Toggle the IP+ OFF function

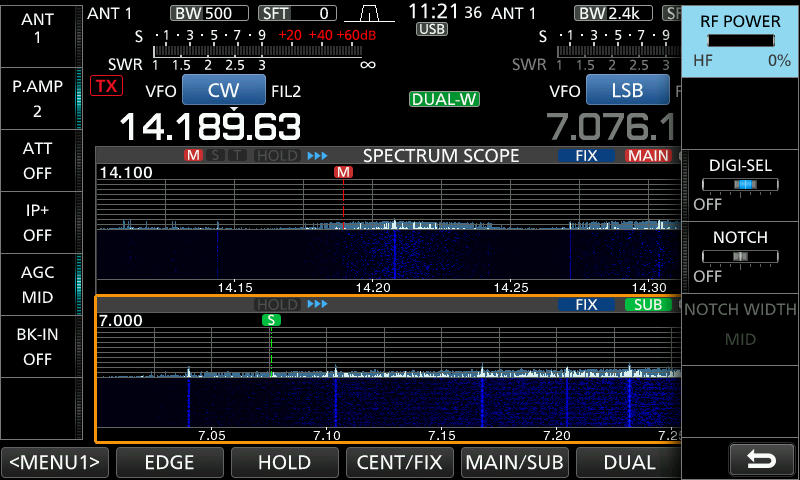click(x=37, y=222)
